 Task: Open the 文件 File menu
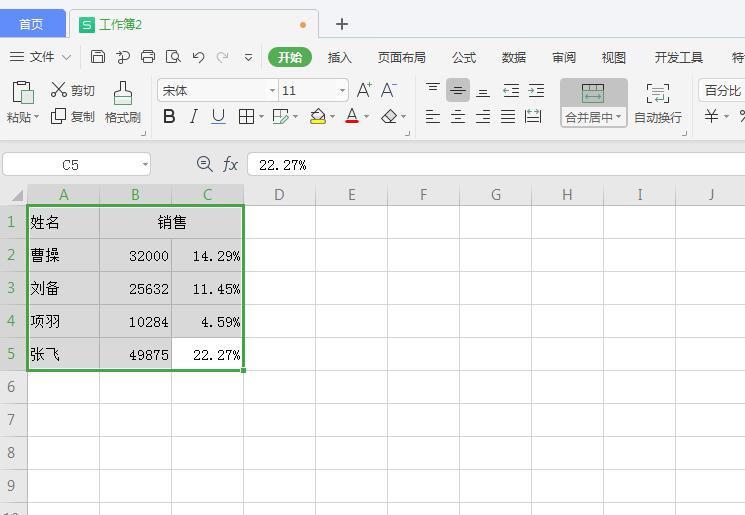coord(40,57)
